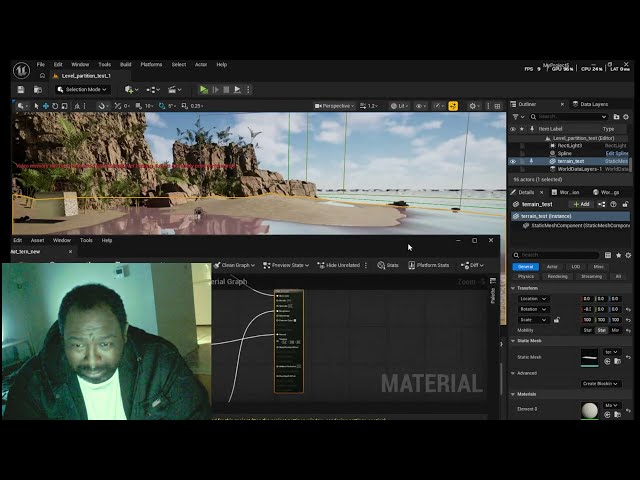
Task: Select the Actor filter button
Action: click(x=552, y=267)
